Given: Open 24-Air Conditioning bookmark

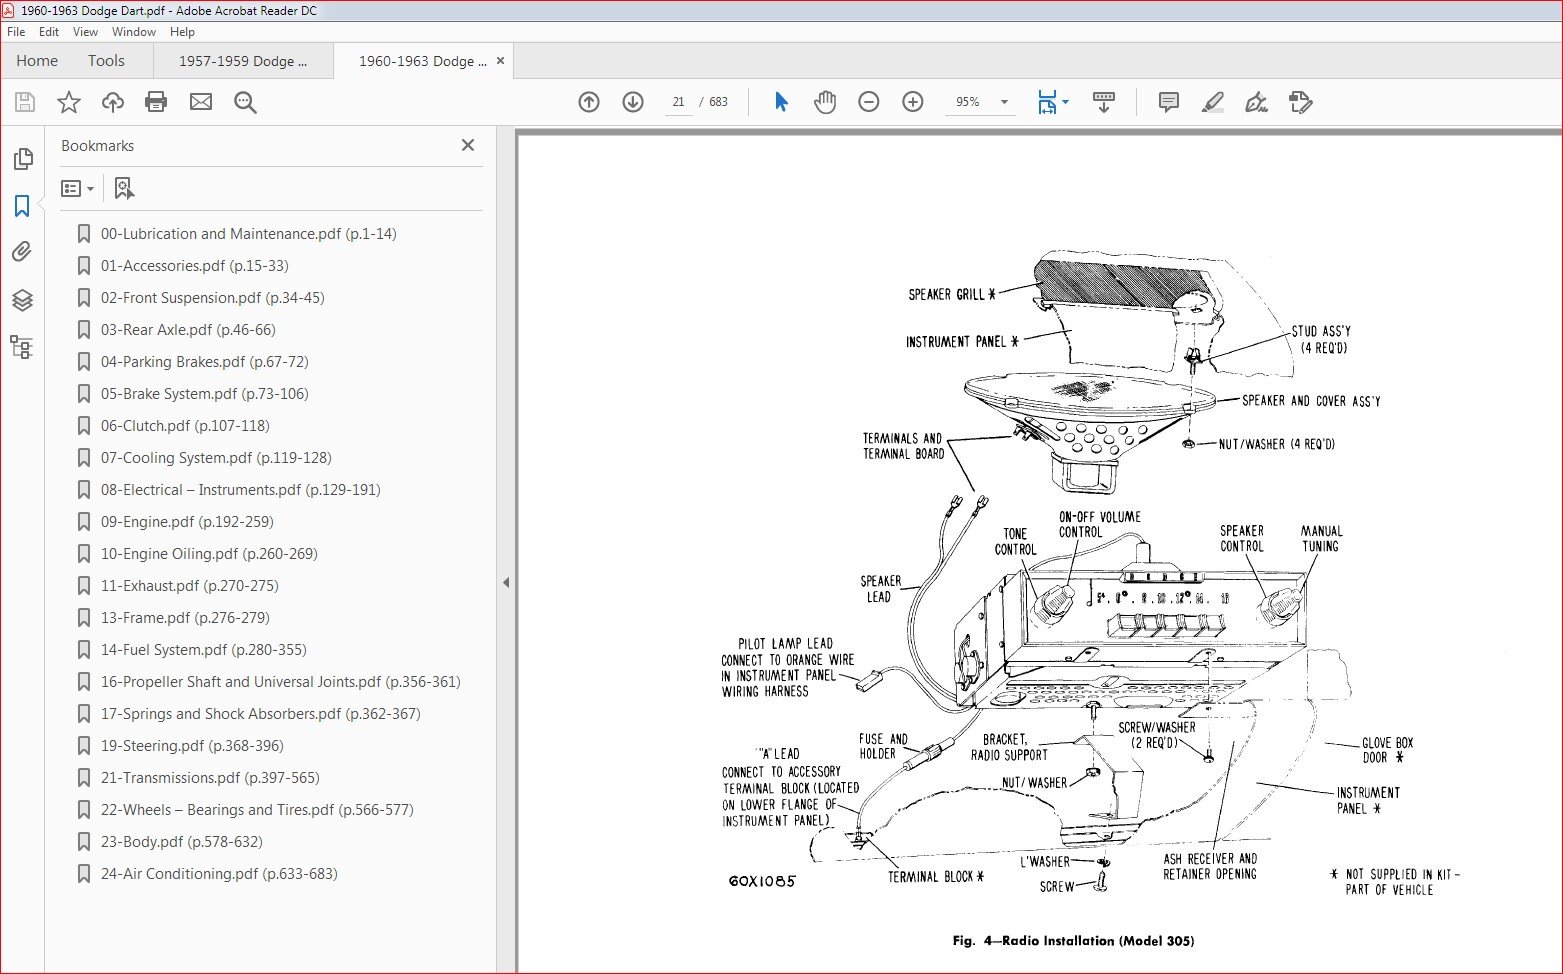Looking at the screenshot, I should click(219, 874).
